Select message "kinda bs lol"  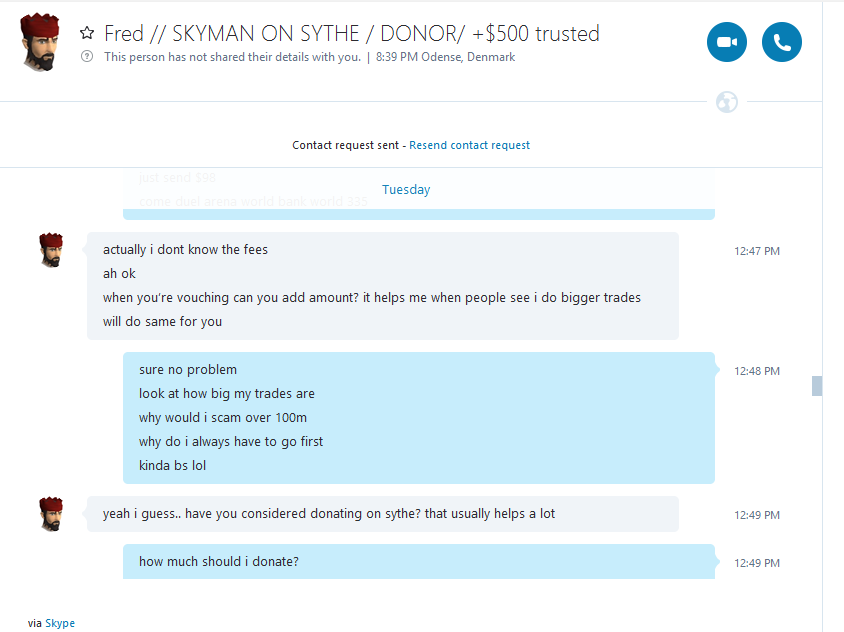click(172, 465)
